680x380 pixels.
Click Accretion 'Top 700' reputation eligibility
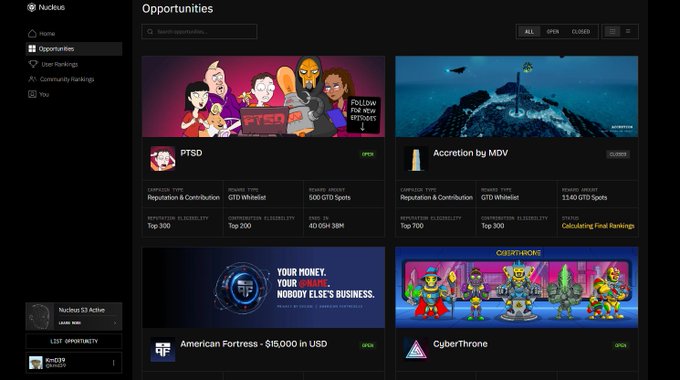pyautogui.click(x=412, y=226)
